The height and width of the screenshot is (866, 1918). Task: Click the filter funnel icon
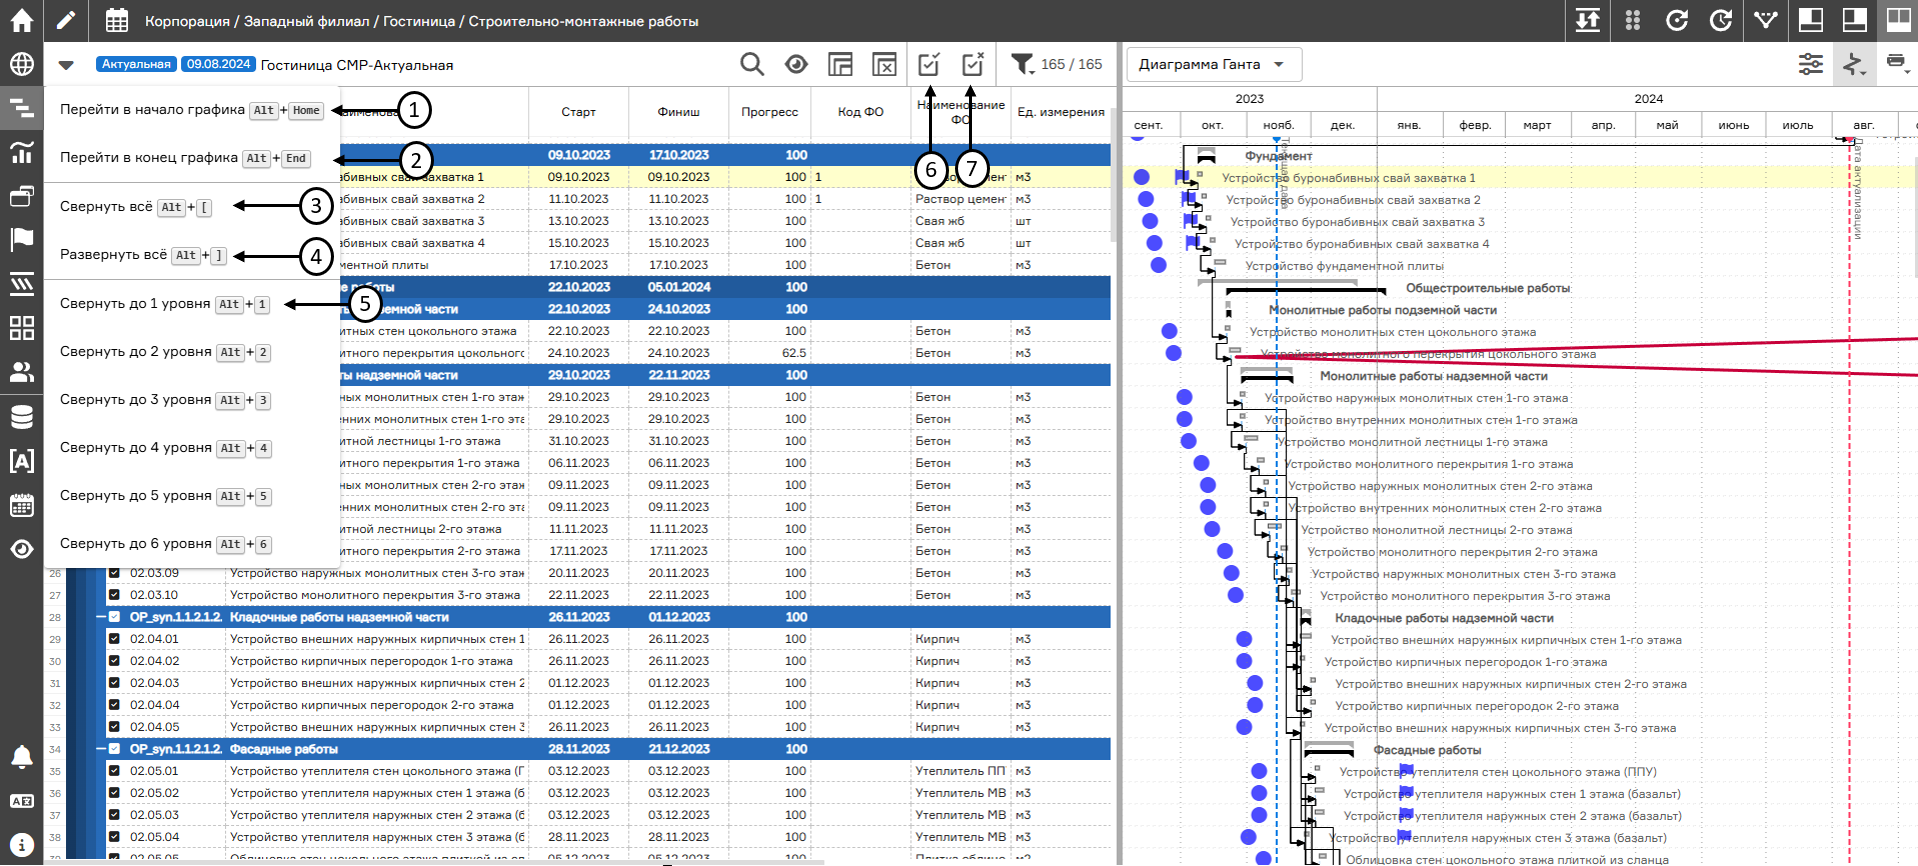point(1022,65)
